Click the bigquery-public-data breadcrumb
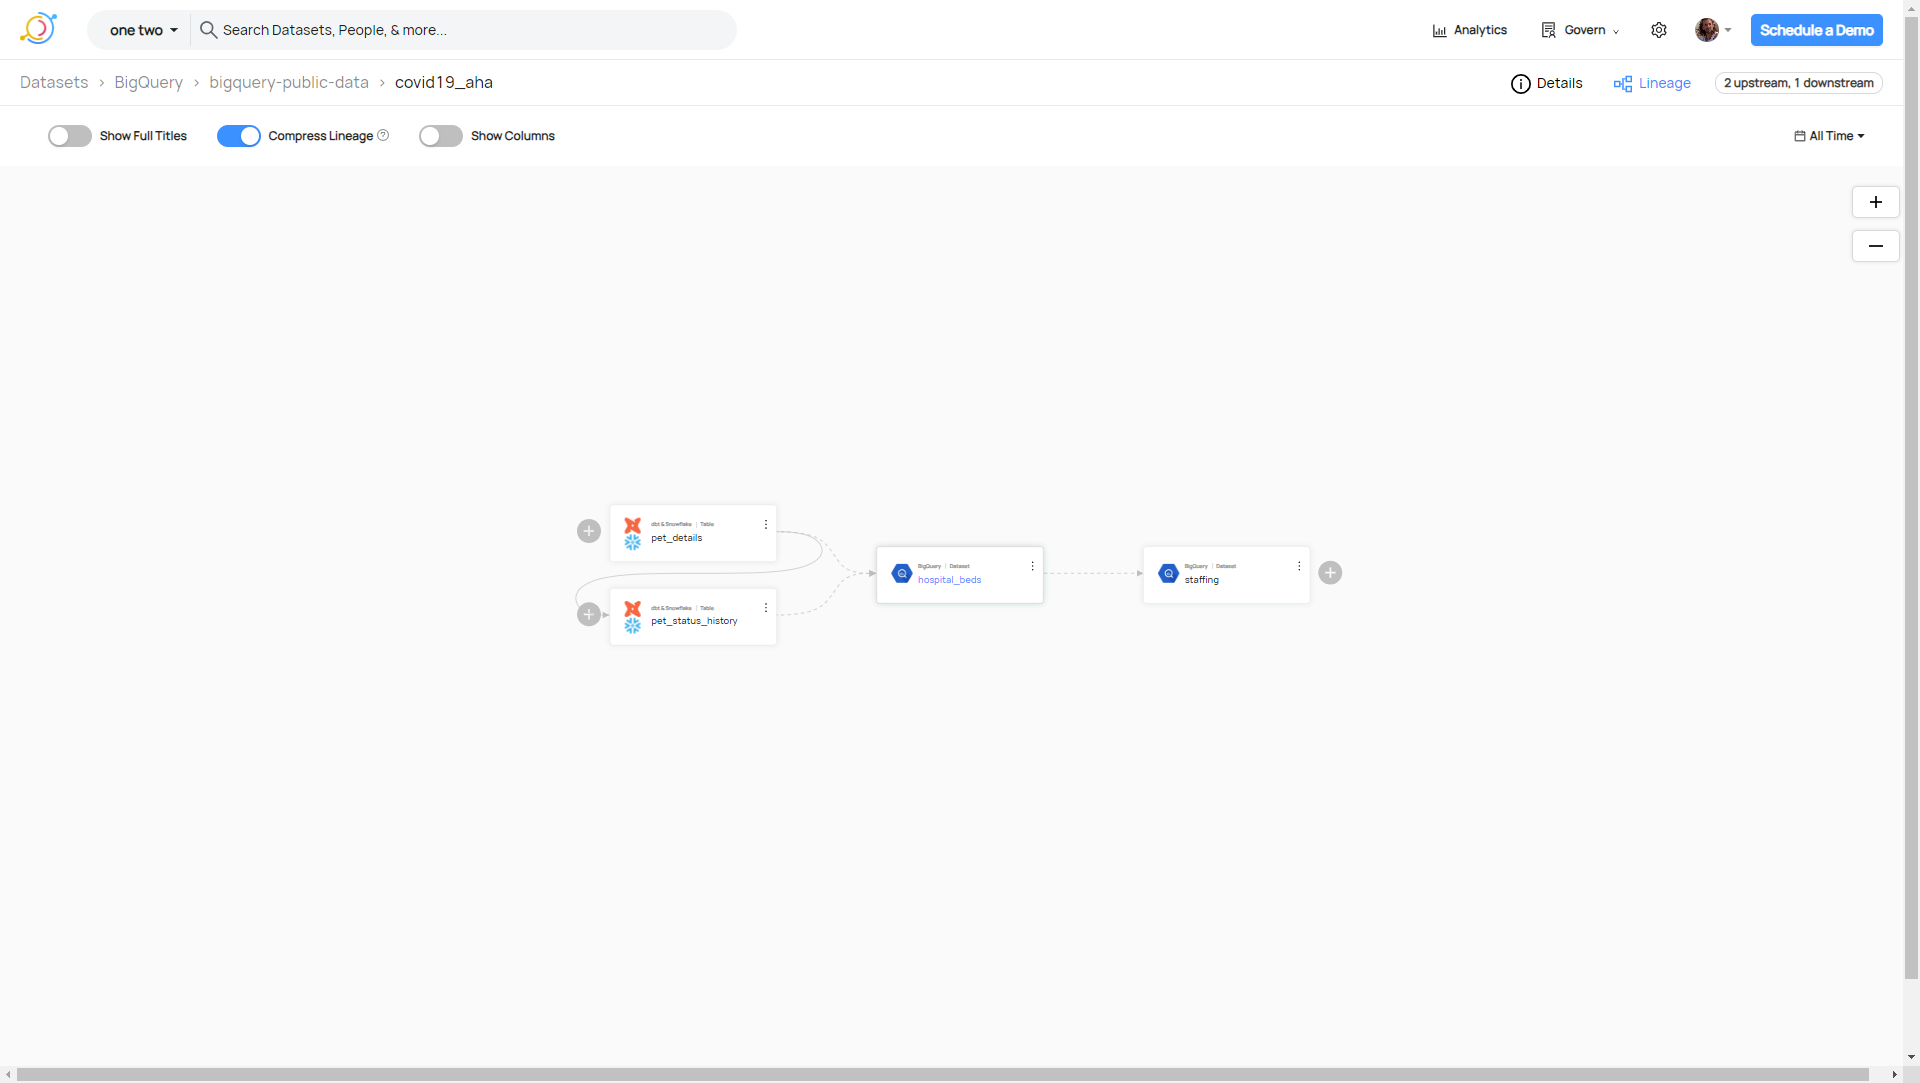This screenshot has width=1920, height=1083. [289, 82]
